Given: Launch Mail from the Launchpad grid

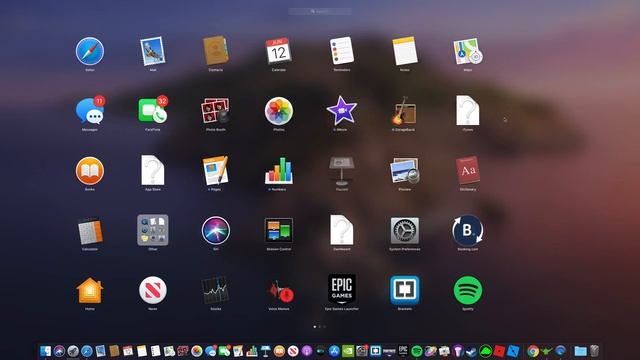Looking at the screenshot, I should (153, 51).
